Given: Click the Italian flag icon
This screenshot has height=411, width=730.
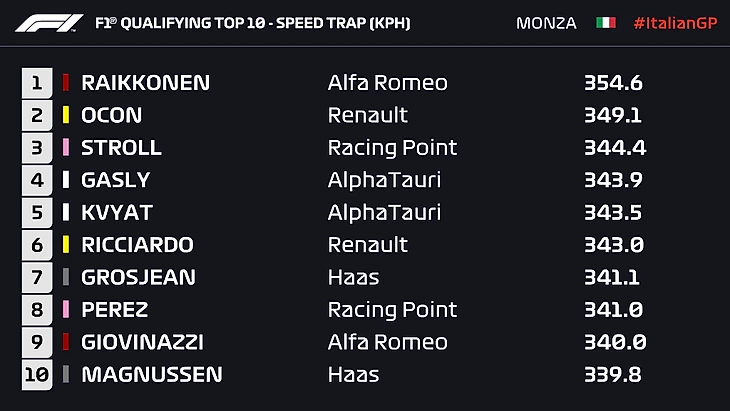Looking at the screenshot, I should pos(606,23).
